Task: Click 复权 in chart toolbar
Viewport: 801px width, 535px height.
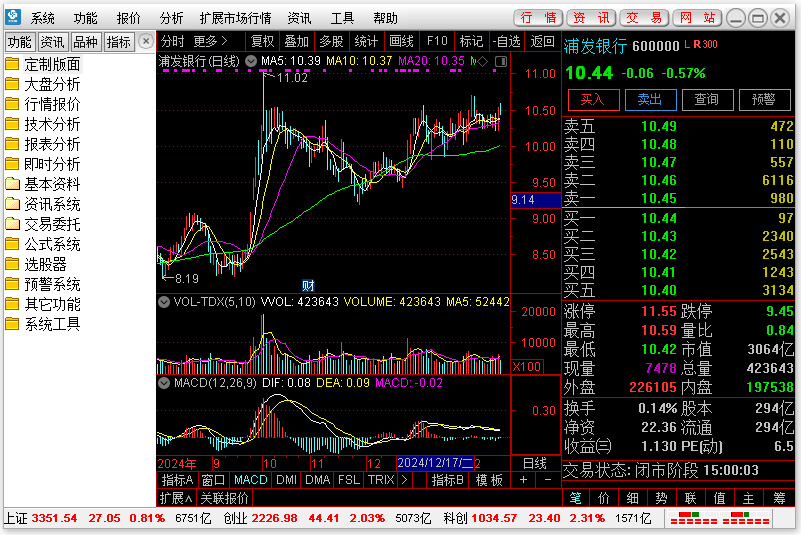Action: 263,41
